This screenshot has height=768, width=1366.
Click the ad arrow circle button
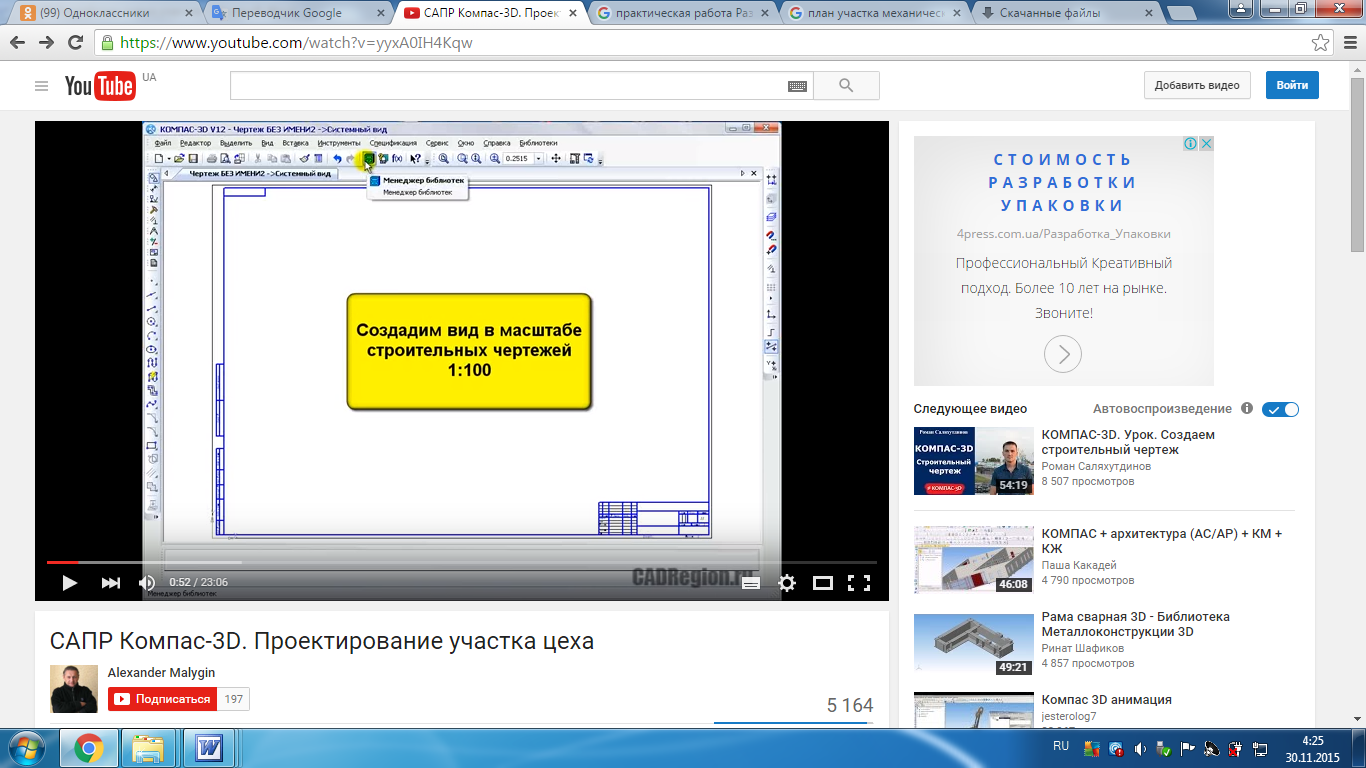coord(1063,354)
